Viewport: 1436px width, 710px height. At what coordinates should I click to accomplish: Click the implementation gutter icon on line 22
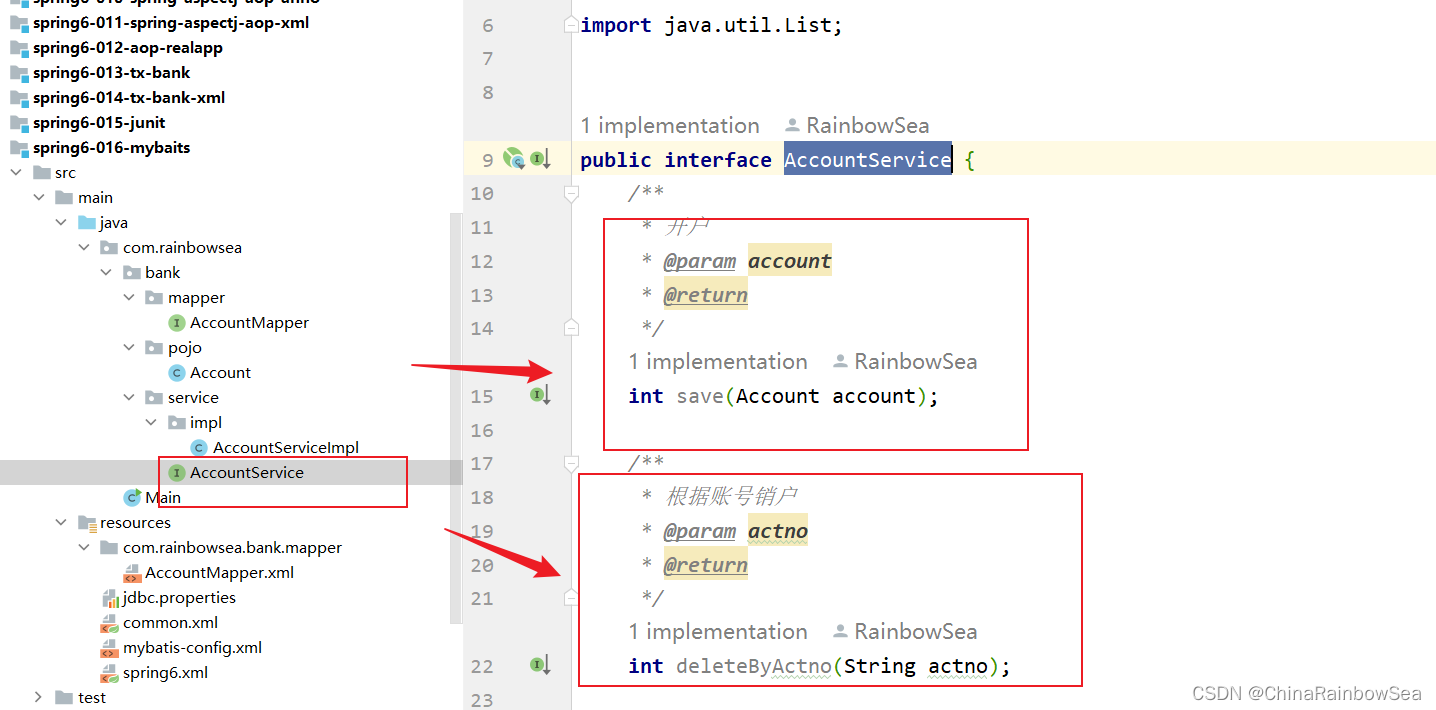[x=540, y=665]
